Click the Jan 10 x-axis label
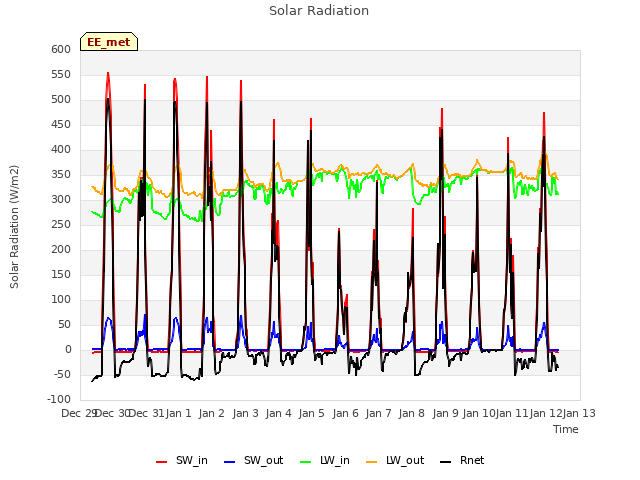640x480 pixels. click(479, 413)
